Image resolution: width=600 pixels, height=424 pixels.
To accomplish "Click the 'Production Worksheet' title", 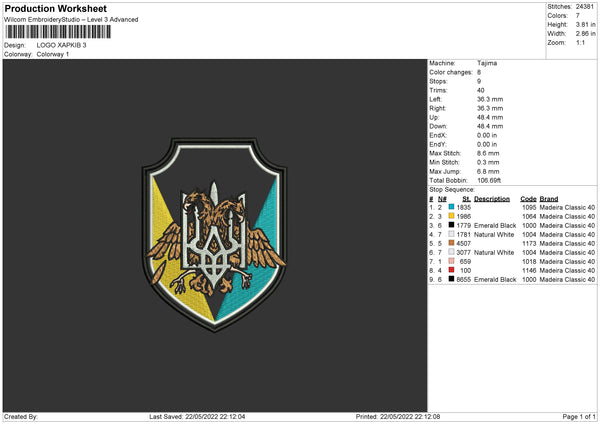I will [x=55, y=8].
